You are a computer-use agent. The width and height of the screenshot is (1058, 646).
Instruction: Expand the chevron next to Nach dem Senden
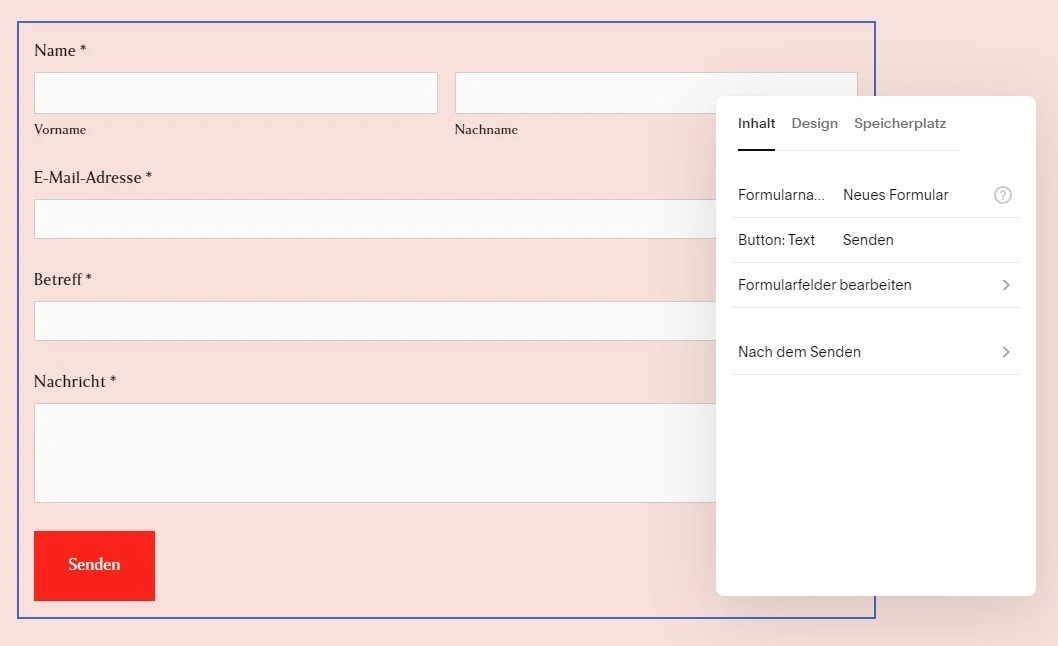[1005, 352]
